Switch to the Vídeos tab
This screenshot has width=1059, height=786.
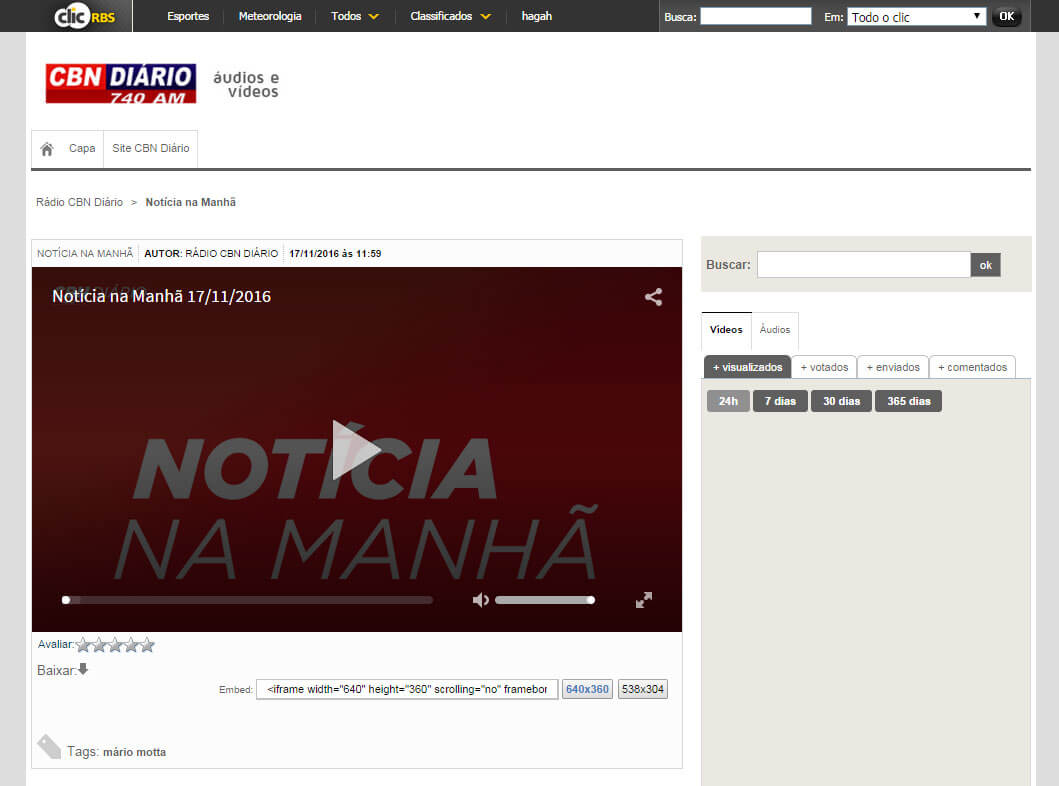tap(726, 330)
